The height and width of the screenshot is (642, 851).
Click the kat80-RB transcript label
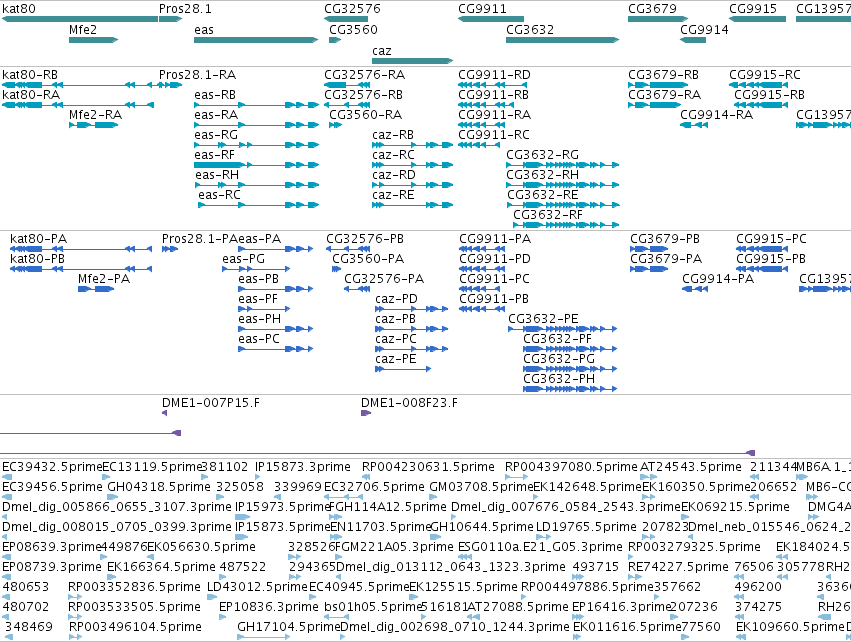coord(30,75)
